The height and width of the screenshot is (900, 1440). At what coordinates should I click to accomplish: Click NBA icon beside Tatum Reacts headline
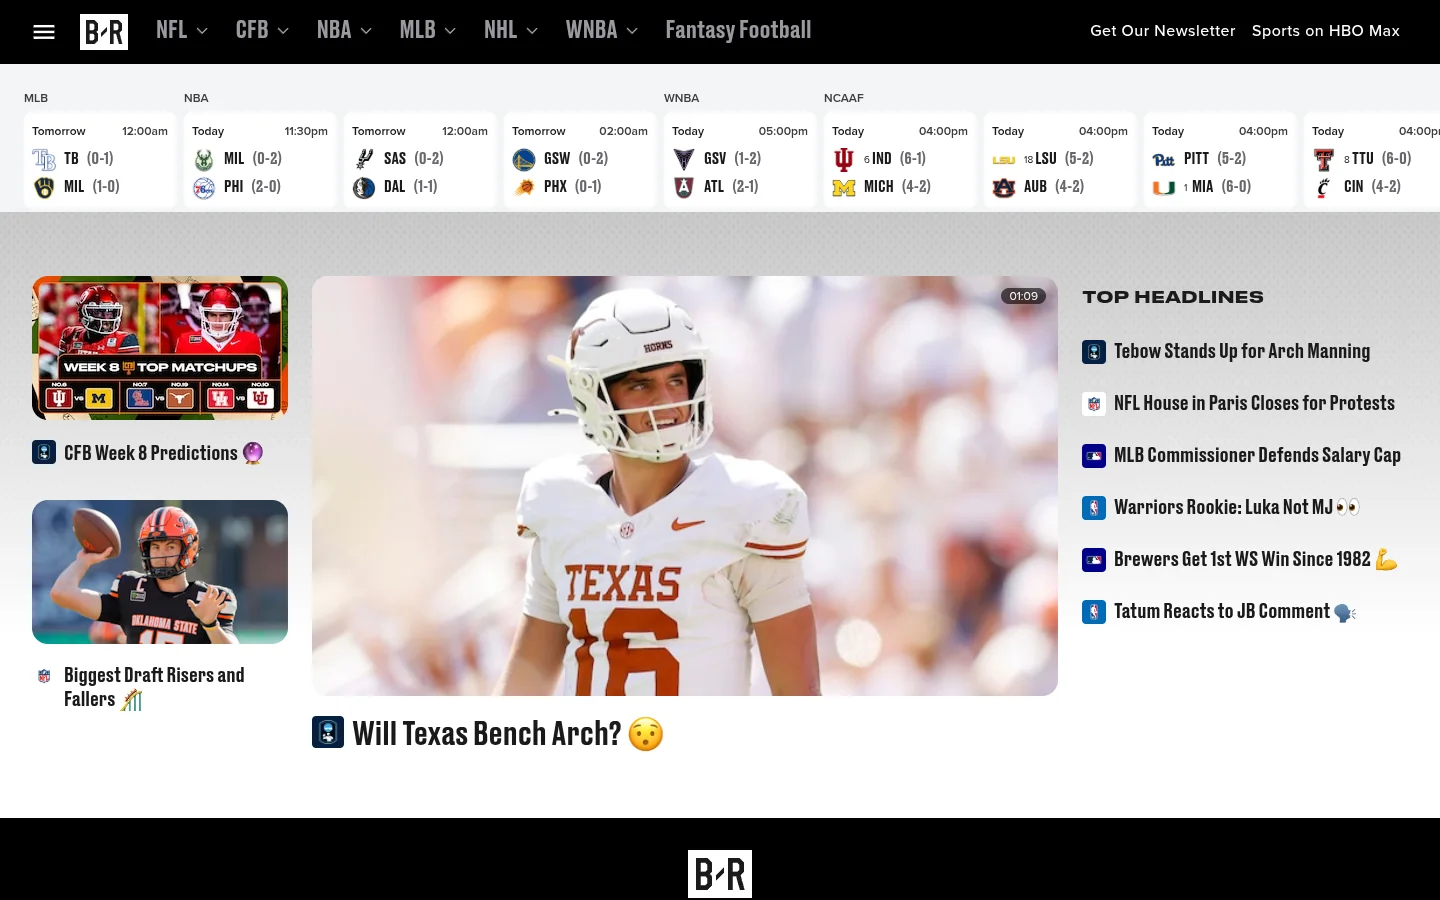(x=1094, y=612)
